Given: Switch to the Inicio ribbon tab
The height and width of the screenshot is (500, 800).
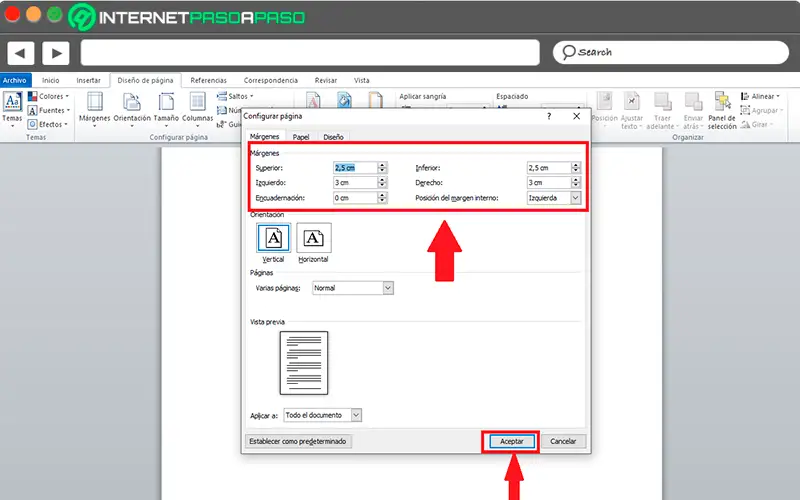Looking at the screenshot, I should pos(51,80).
